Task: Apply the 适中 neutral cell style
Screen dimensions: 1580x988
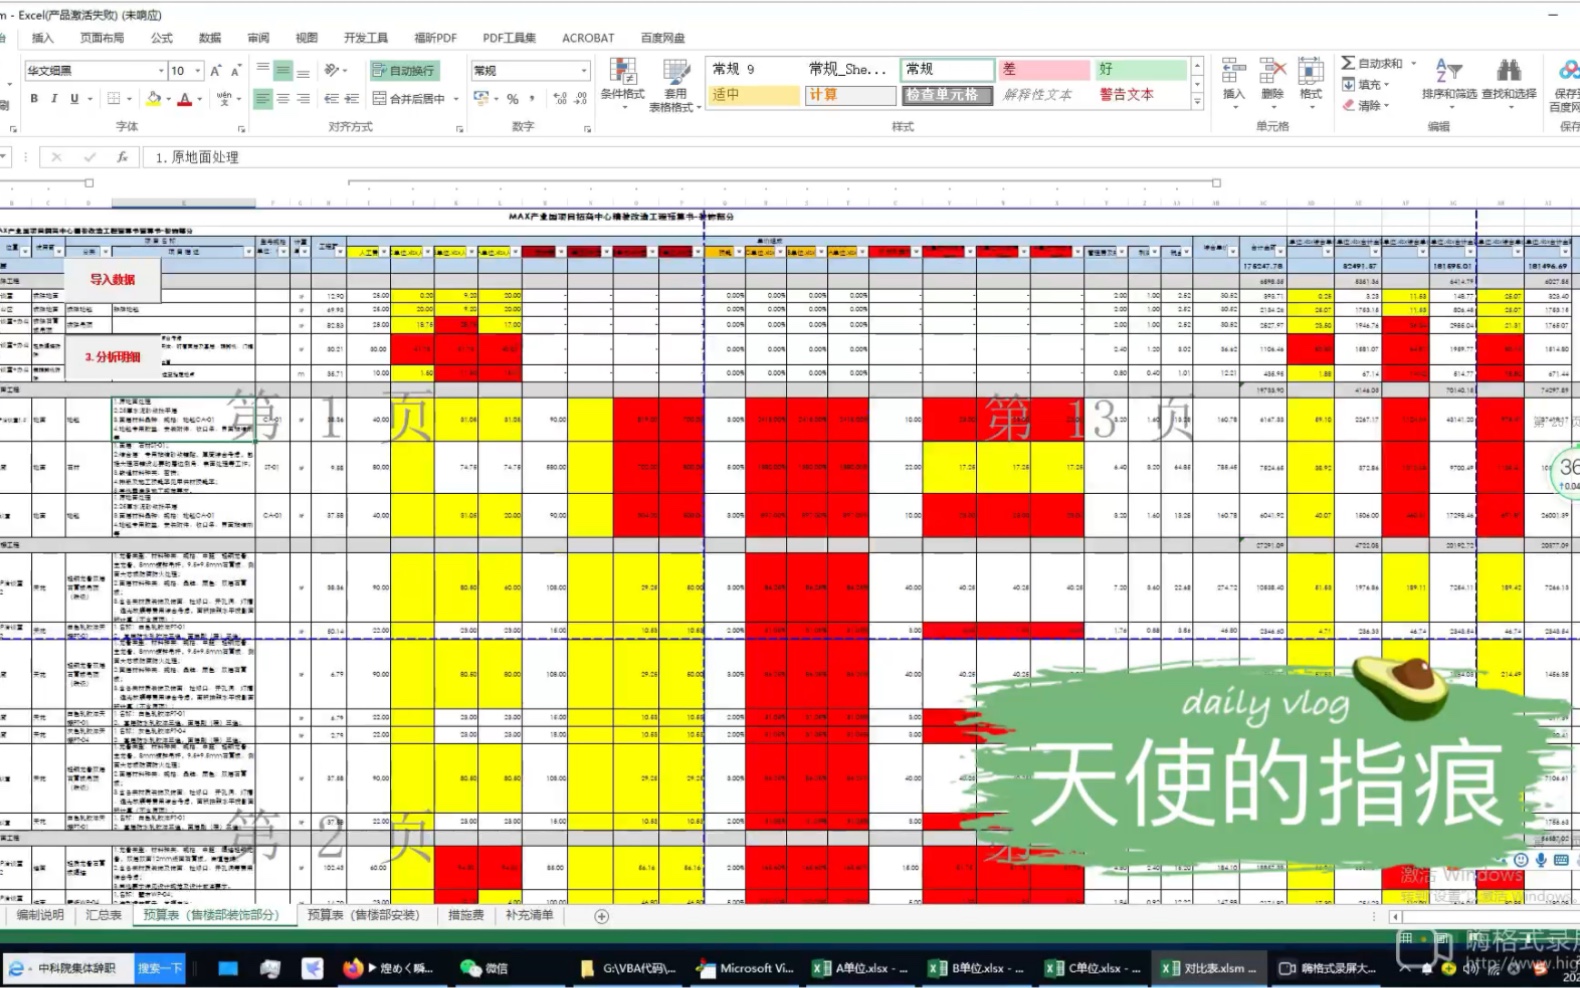Action: click(753, 95)
